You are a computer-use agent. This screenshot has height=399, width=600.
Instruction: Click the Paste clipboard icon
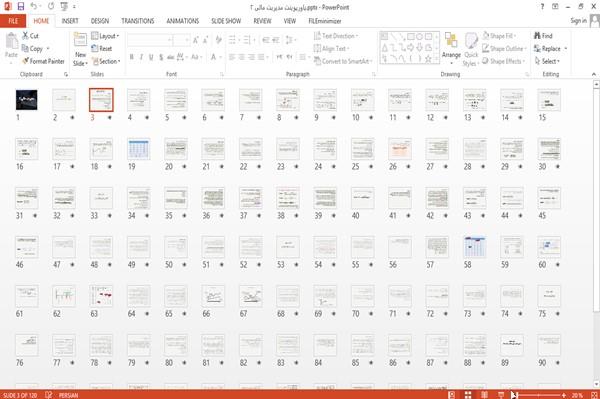[11, 41]
